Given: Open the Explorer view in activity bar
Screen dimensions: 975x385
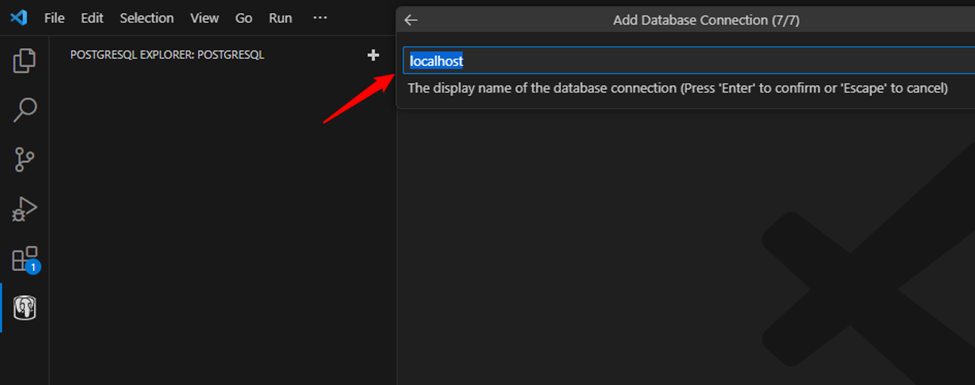Looking at the screenshot, I should pos(24,60).
